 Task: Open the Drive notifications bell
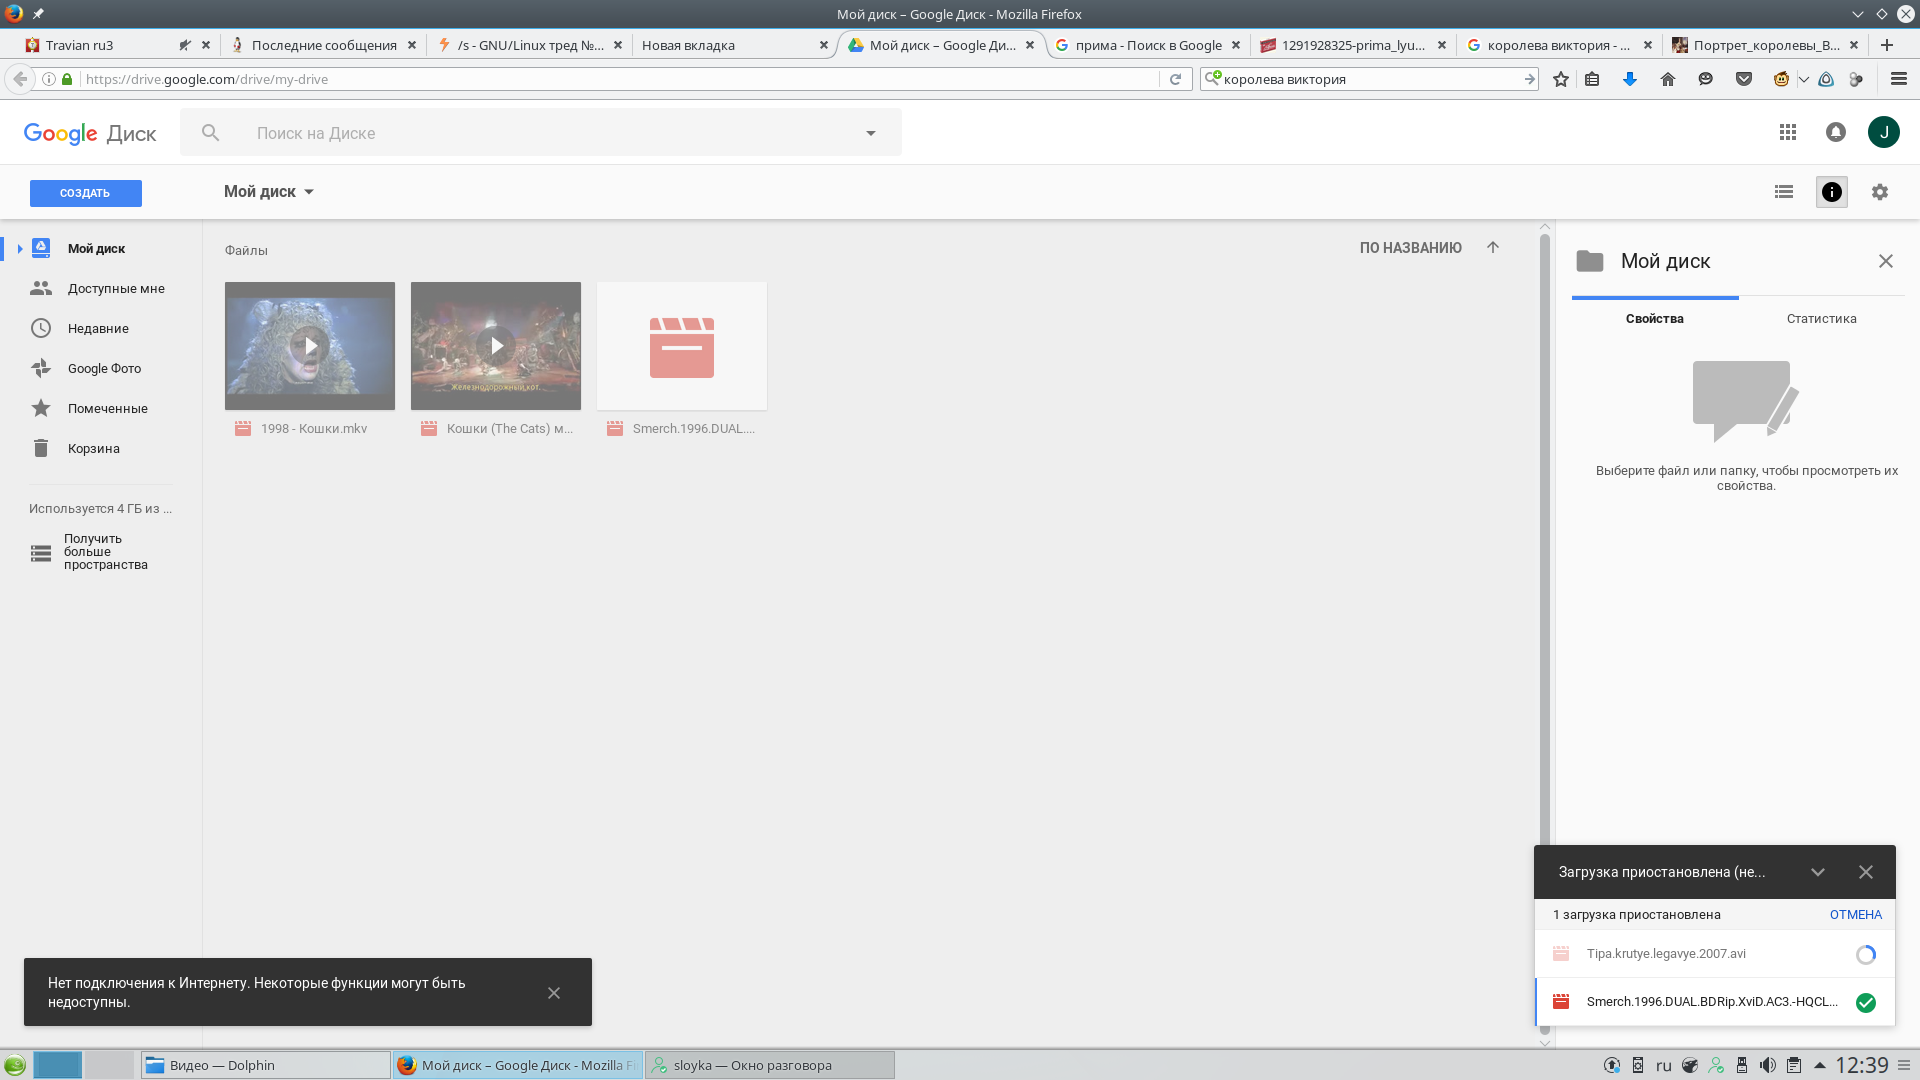[1836, 132]
